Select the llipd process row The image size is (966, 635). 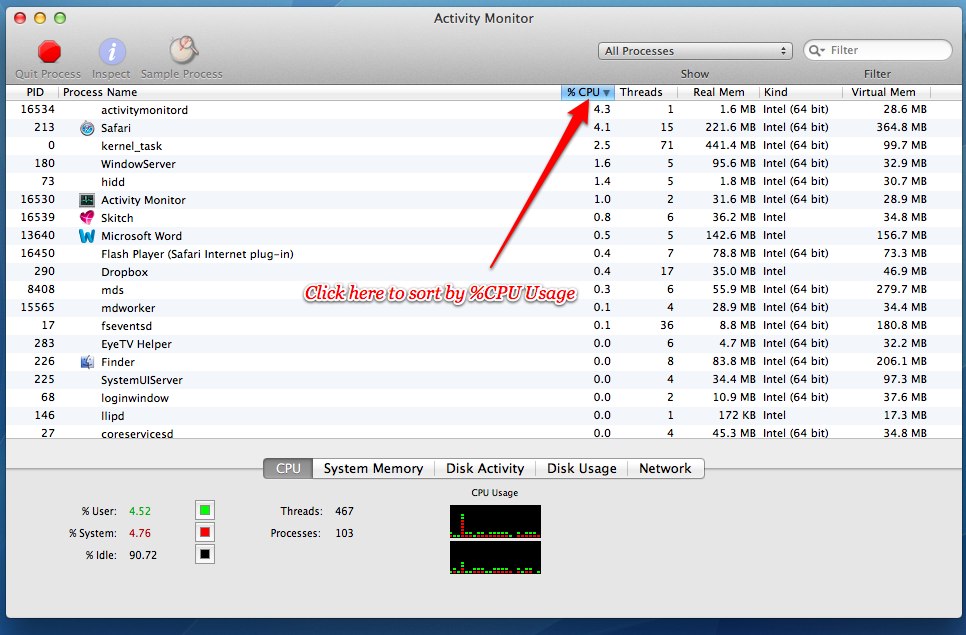[483, 416]
